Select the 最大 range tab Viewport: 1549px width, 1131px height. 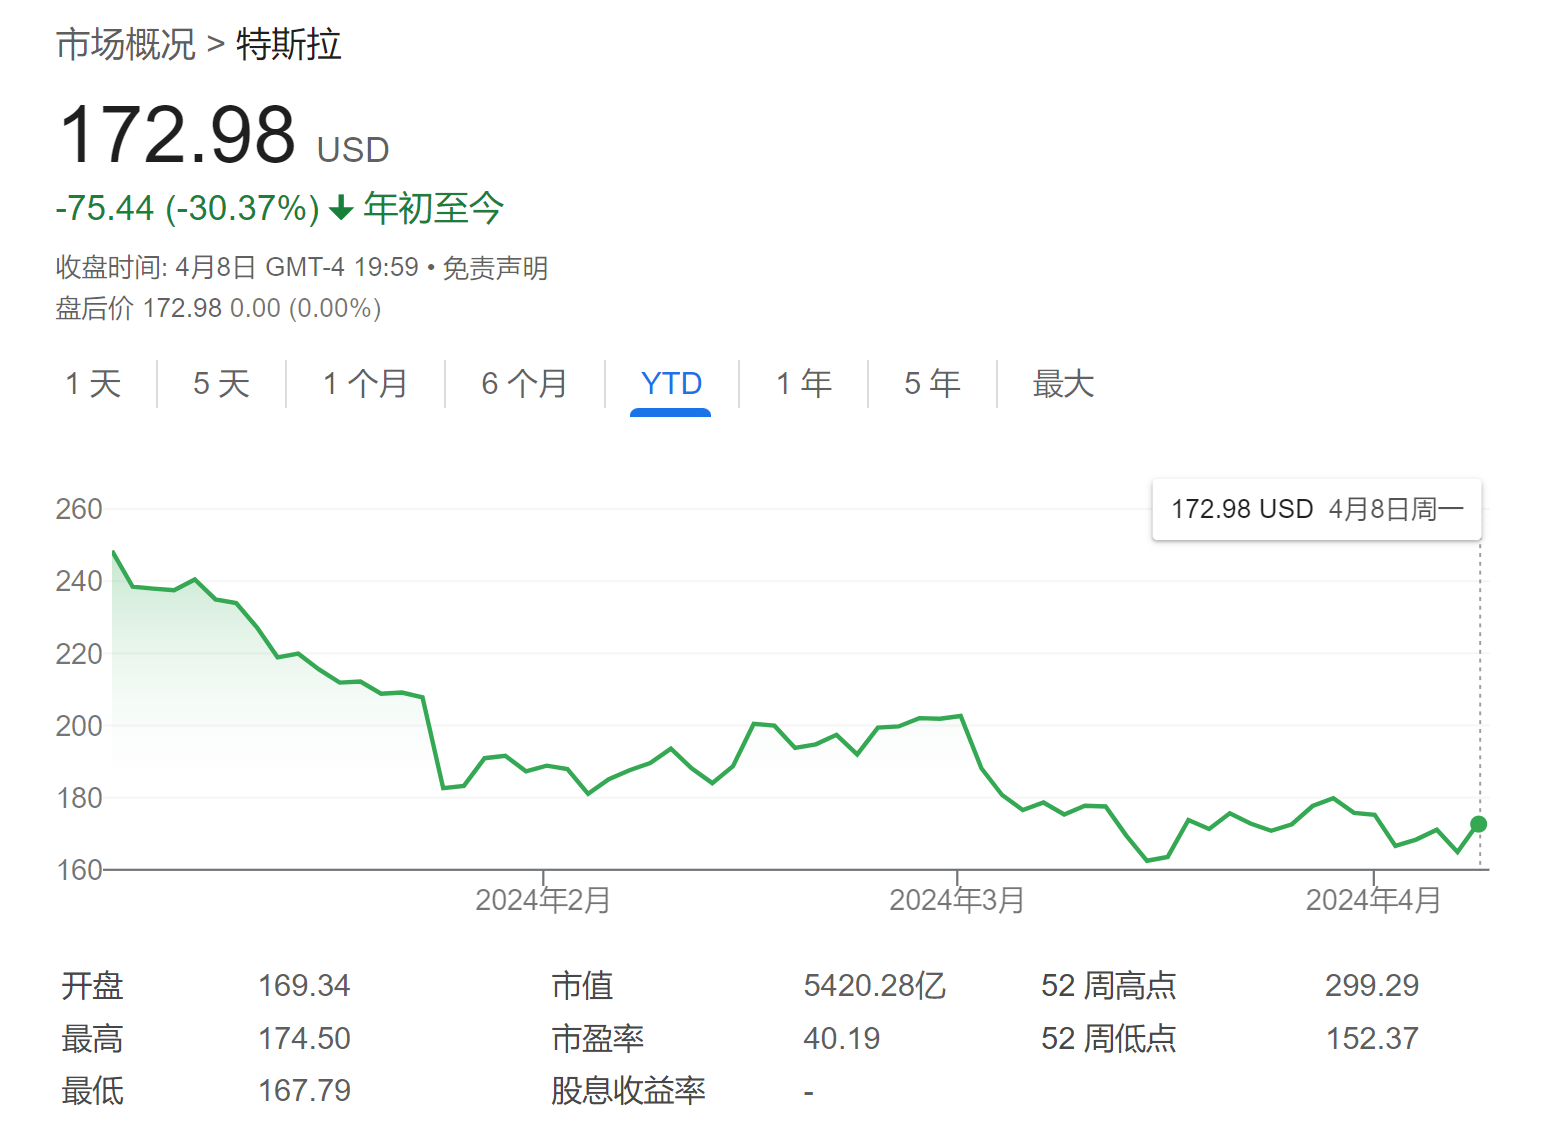click(x=1063, y=383)
